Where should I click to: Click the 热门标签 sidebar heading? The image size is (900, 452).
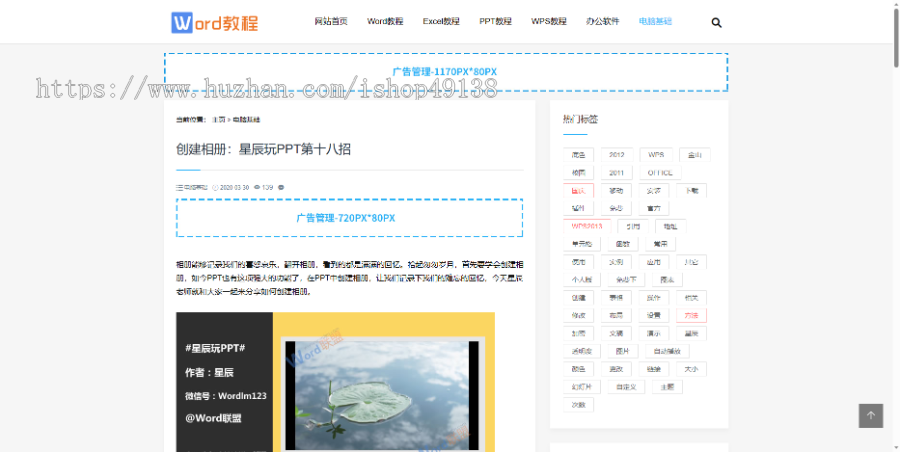pyautogui.click(x=580, y=119)
